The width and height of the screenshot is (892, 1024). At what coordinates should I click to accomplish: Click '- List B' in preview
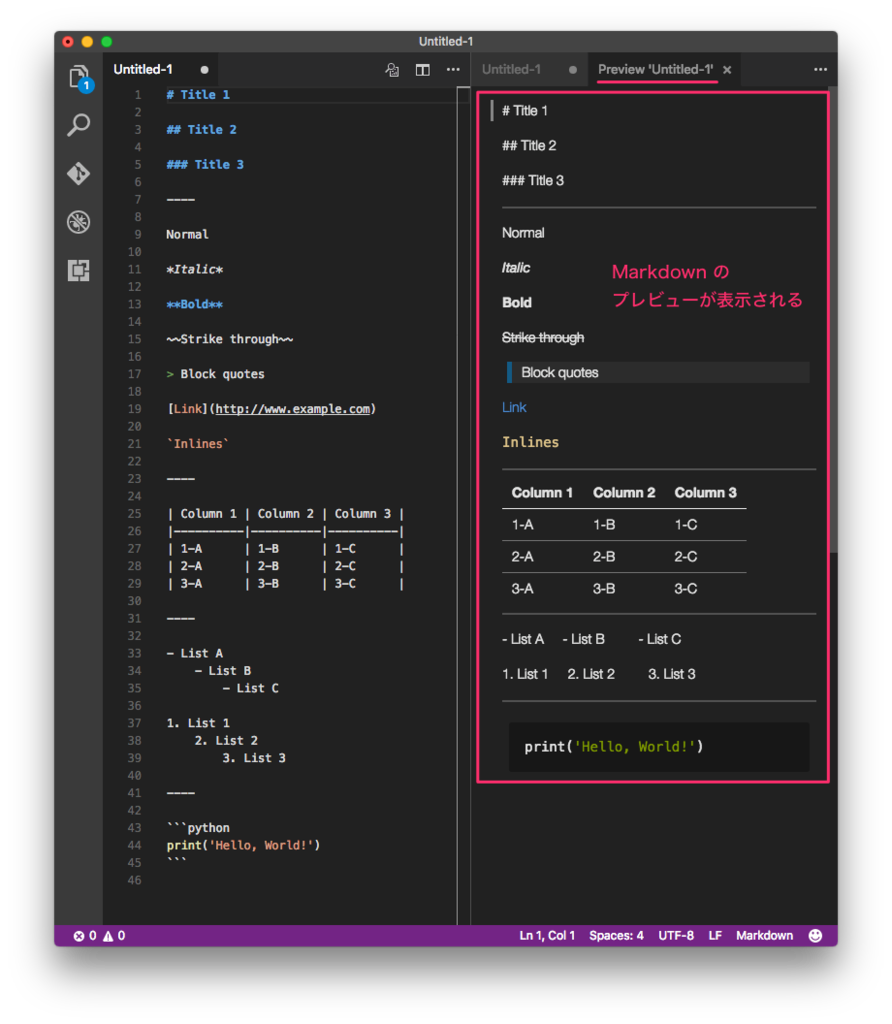pos(583,639)
